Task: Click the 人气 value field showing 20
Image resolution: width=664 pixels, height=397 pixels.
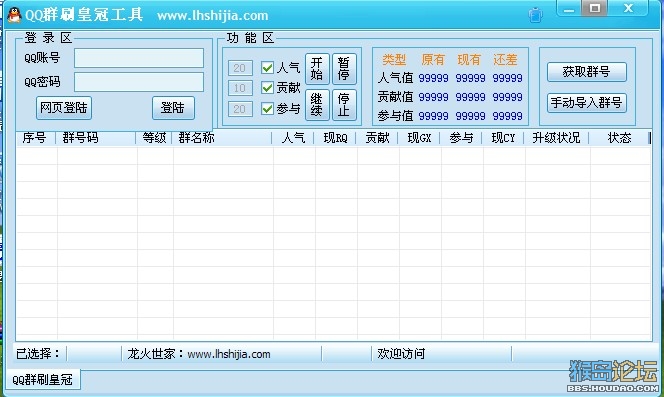Action: (240, 68)
